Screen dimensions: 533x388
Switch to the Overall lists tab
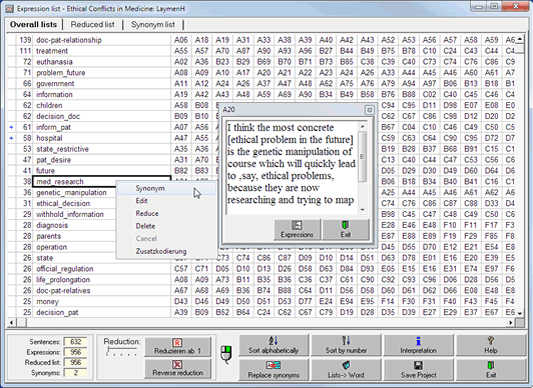point(33,24)
